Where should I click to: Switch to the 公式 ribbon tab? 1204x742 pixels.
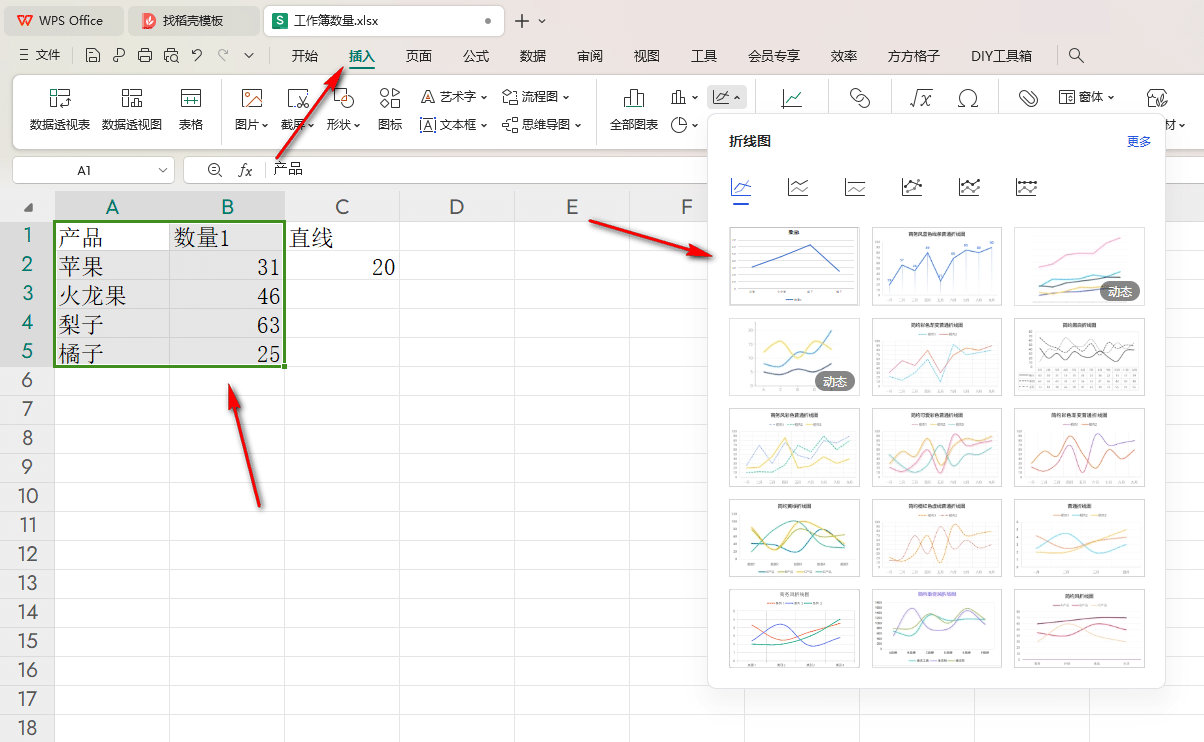pyautogui.click(x=476, y=56)
